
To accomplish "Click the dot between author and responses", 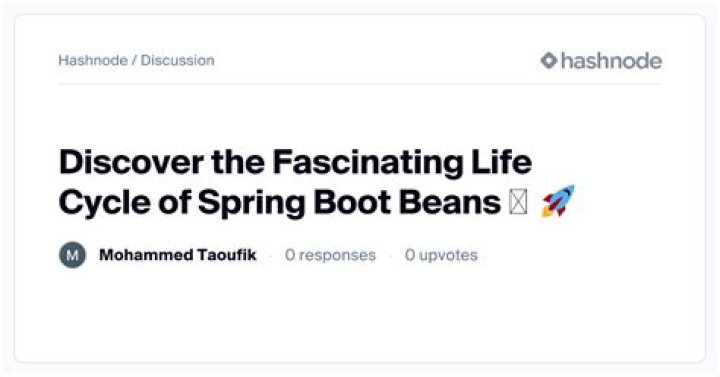I will (x=270, y=255).
